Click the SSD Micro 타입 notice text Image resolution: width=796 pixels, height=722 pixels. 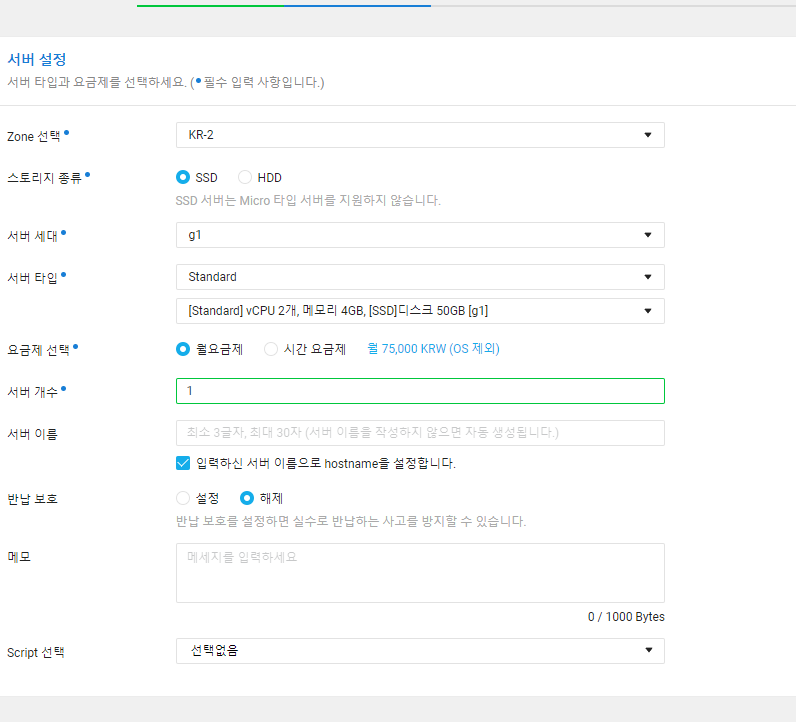click(308, 201)
